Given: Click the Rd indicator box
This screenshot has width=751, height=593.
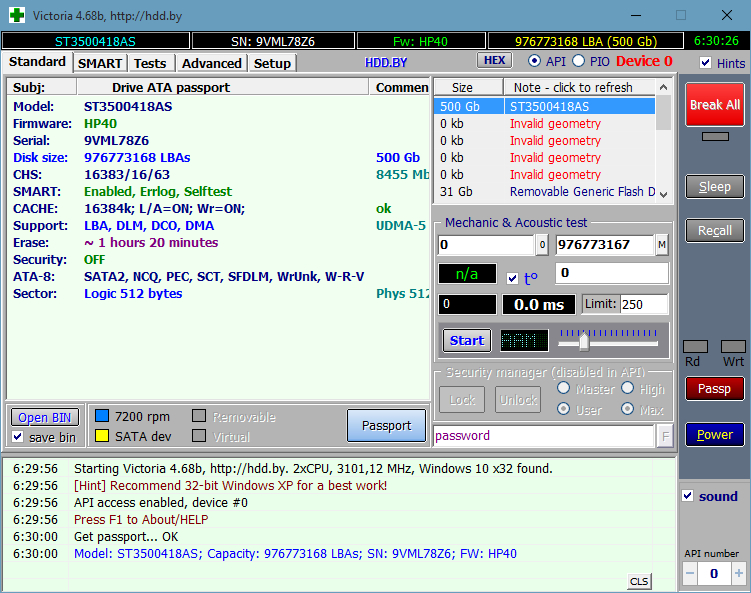Looking at the screenshot, I should 695,346.
